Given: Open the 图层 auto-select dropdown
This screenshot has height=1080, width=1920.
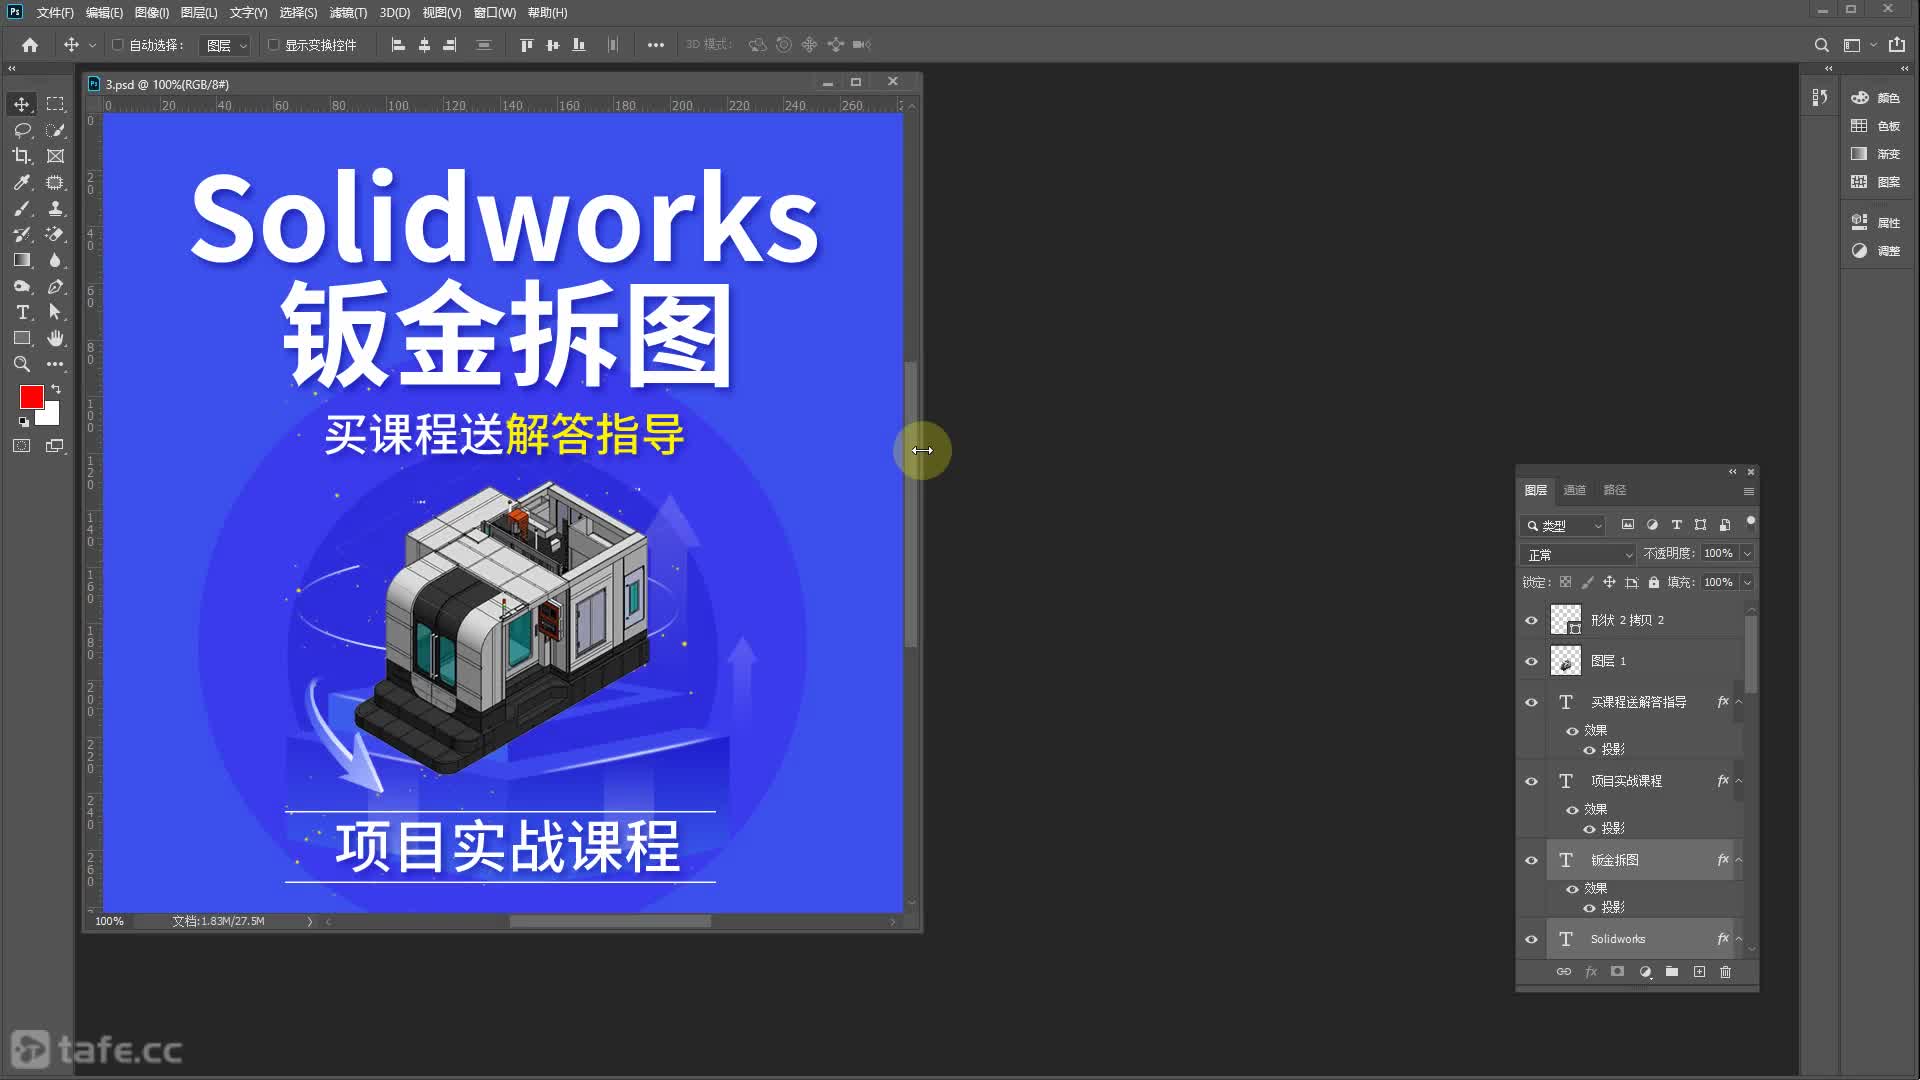Looking at the screenshot, I should click(x=225, y=45).
